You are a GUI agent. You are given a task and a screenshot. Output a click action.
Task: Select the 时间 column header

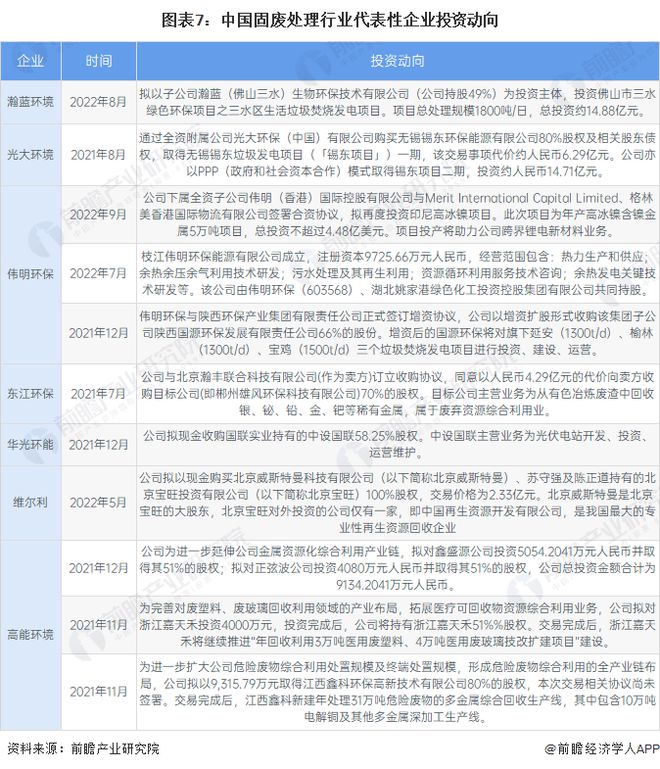(99, 61)
